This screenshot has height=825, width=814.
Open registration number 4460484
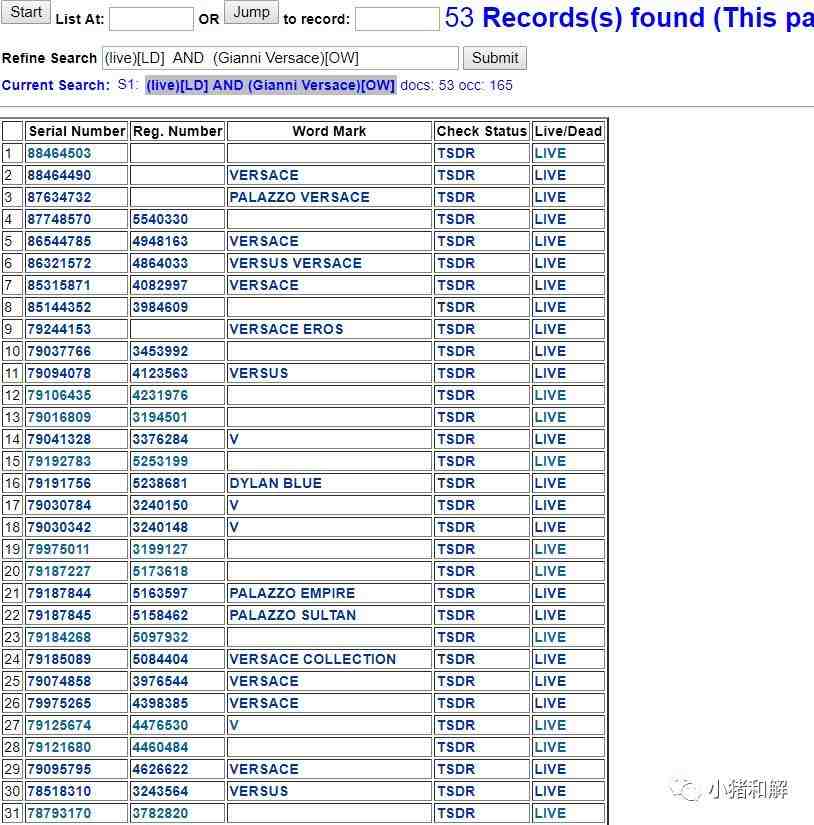pyautogui.click(x=160, y=747)
